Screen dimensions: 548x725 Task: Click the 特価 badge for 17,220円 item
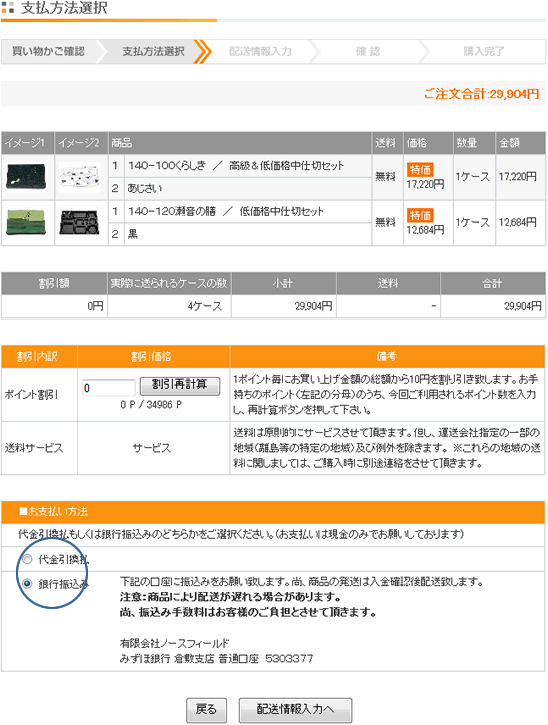420,170
